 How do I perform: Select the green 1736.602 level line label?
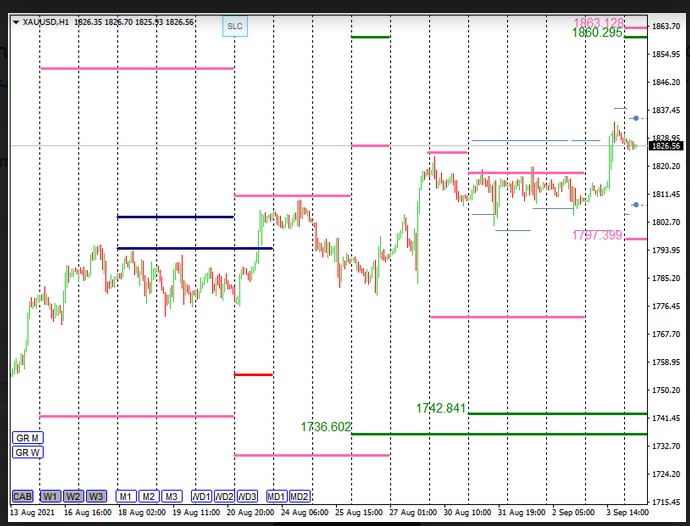pyautogui.click(x=326, y=427)
